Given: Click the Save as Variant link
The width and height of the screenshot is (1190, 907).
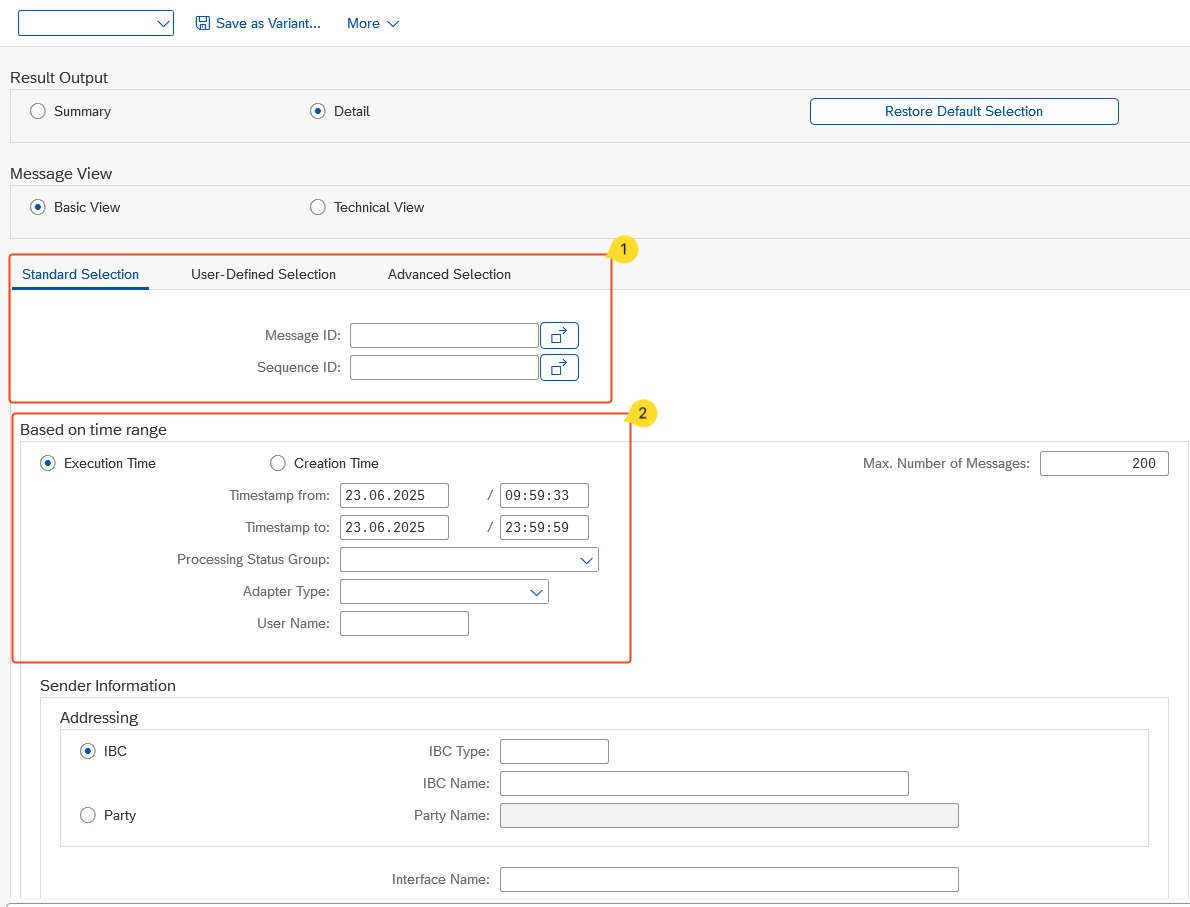Looking at the screenshot, I should point(267,23).
